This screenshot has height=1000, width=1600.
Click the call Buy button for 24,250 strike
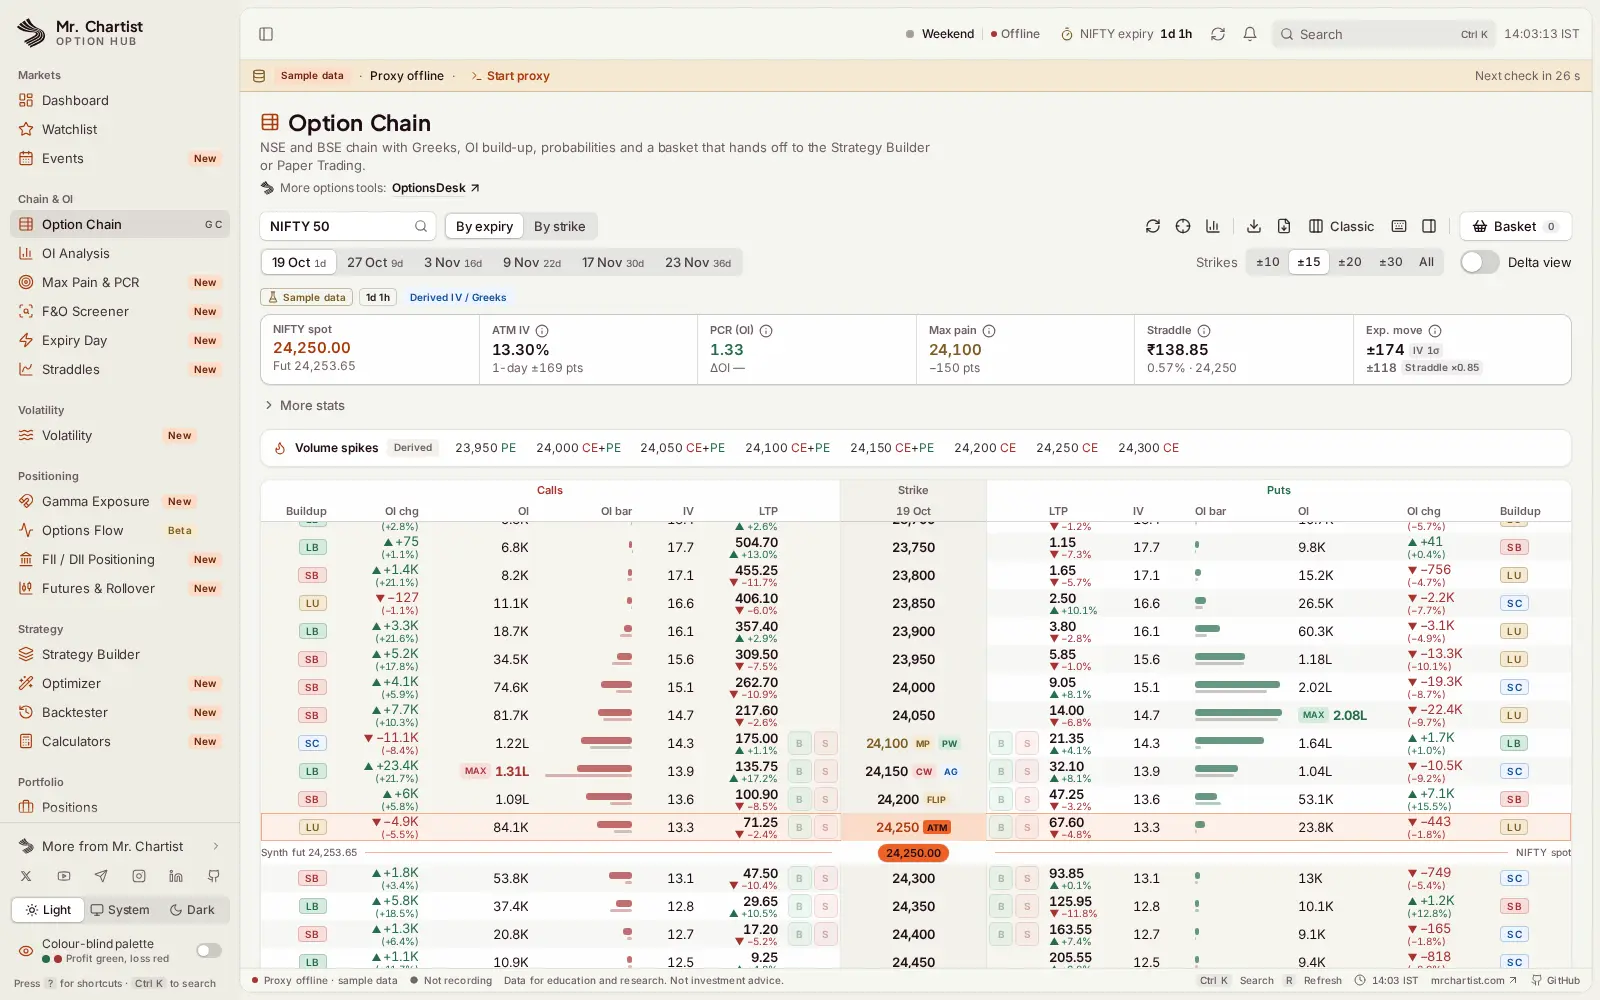pyautogui.click(x=799, y=827)
